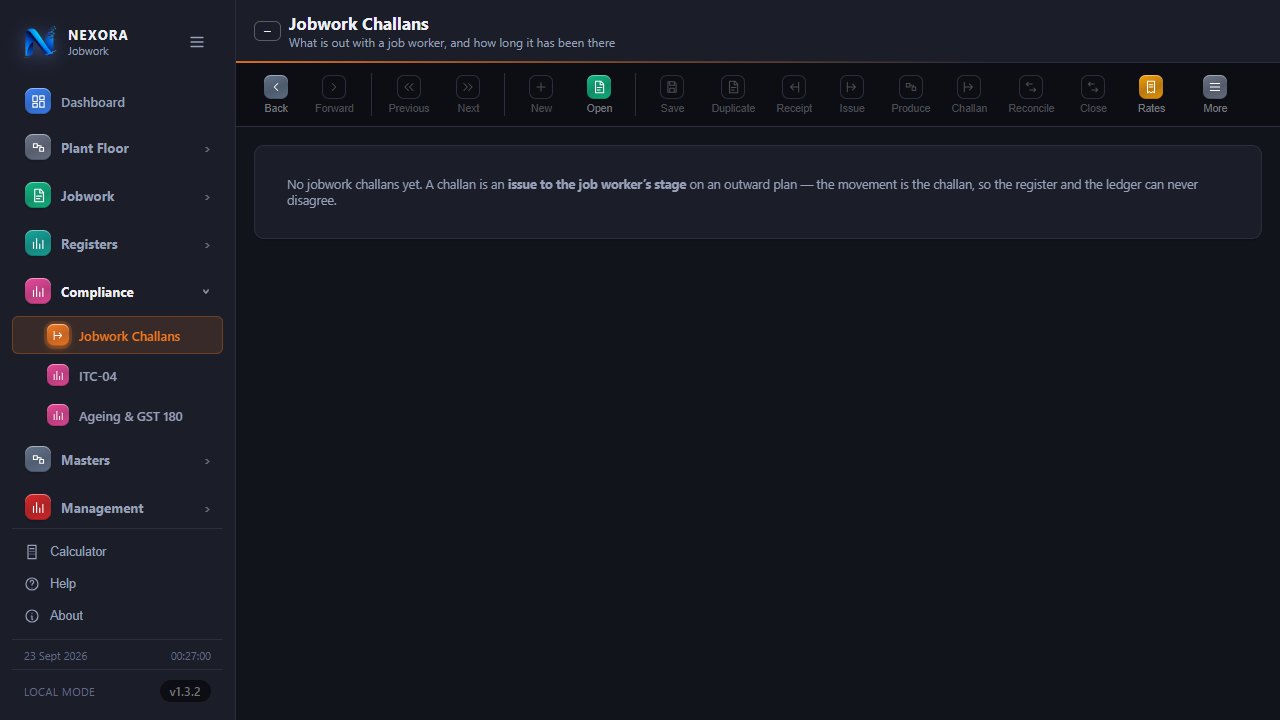The image size is (1280, 720).
Task: Expand the Registers section
Action: point(117,244)
